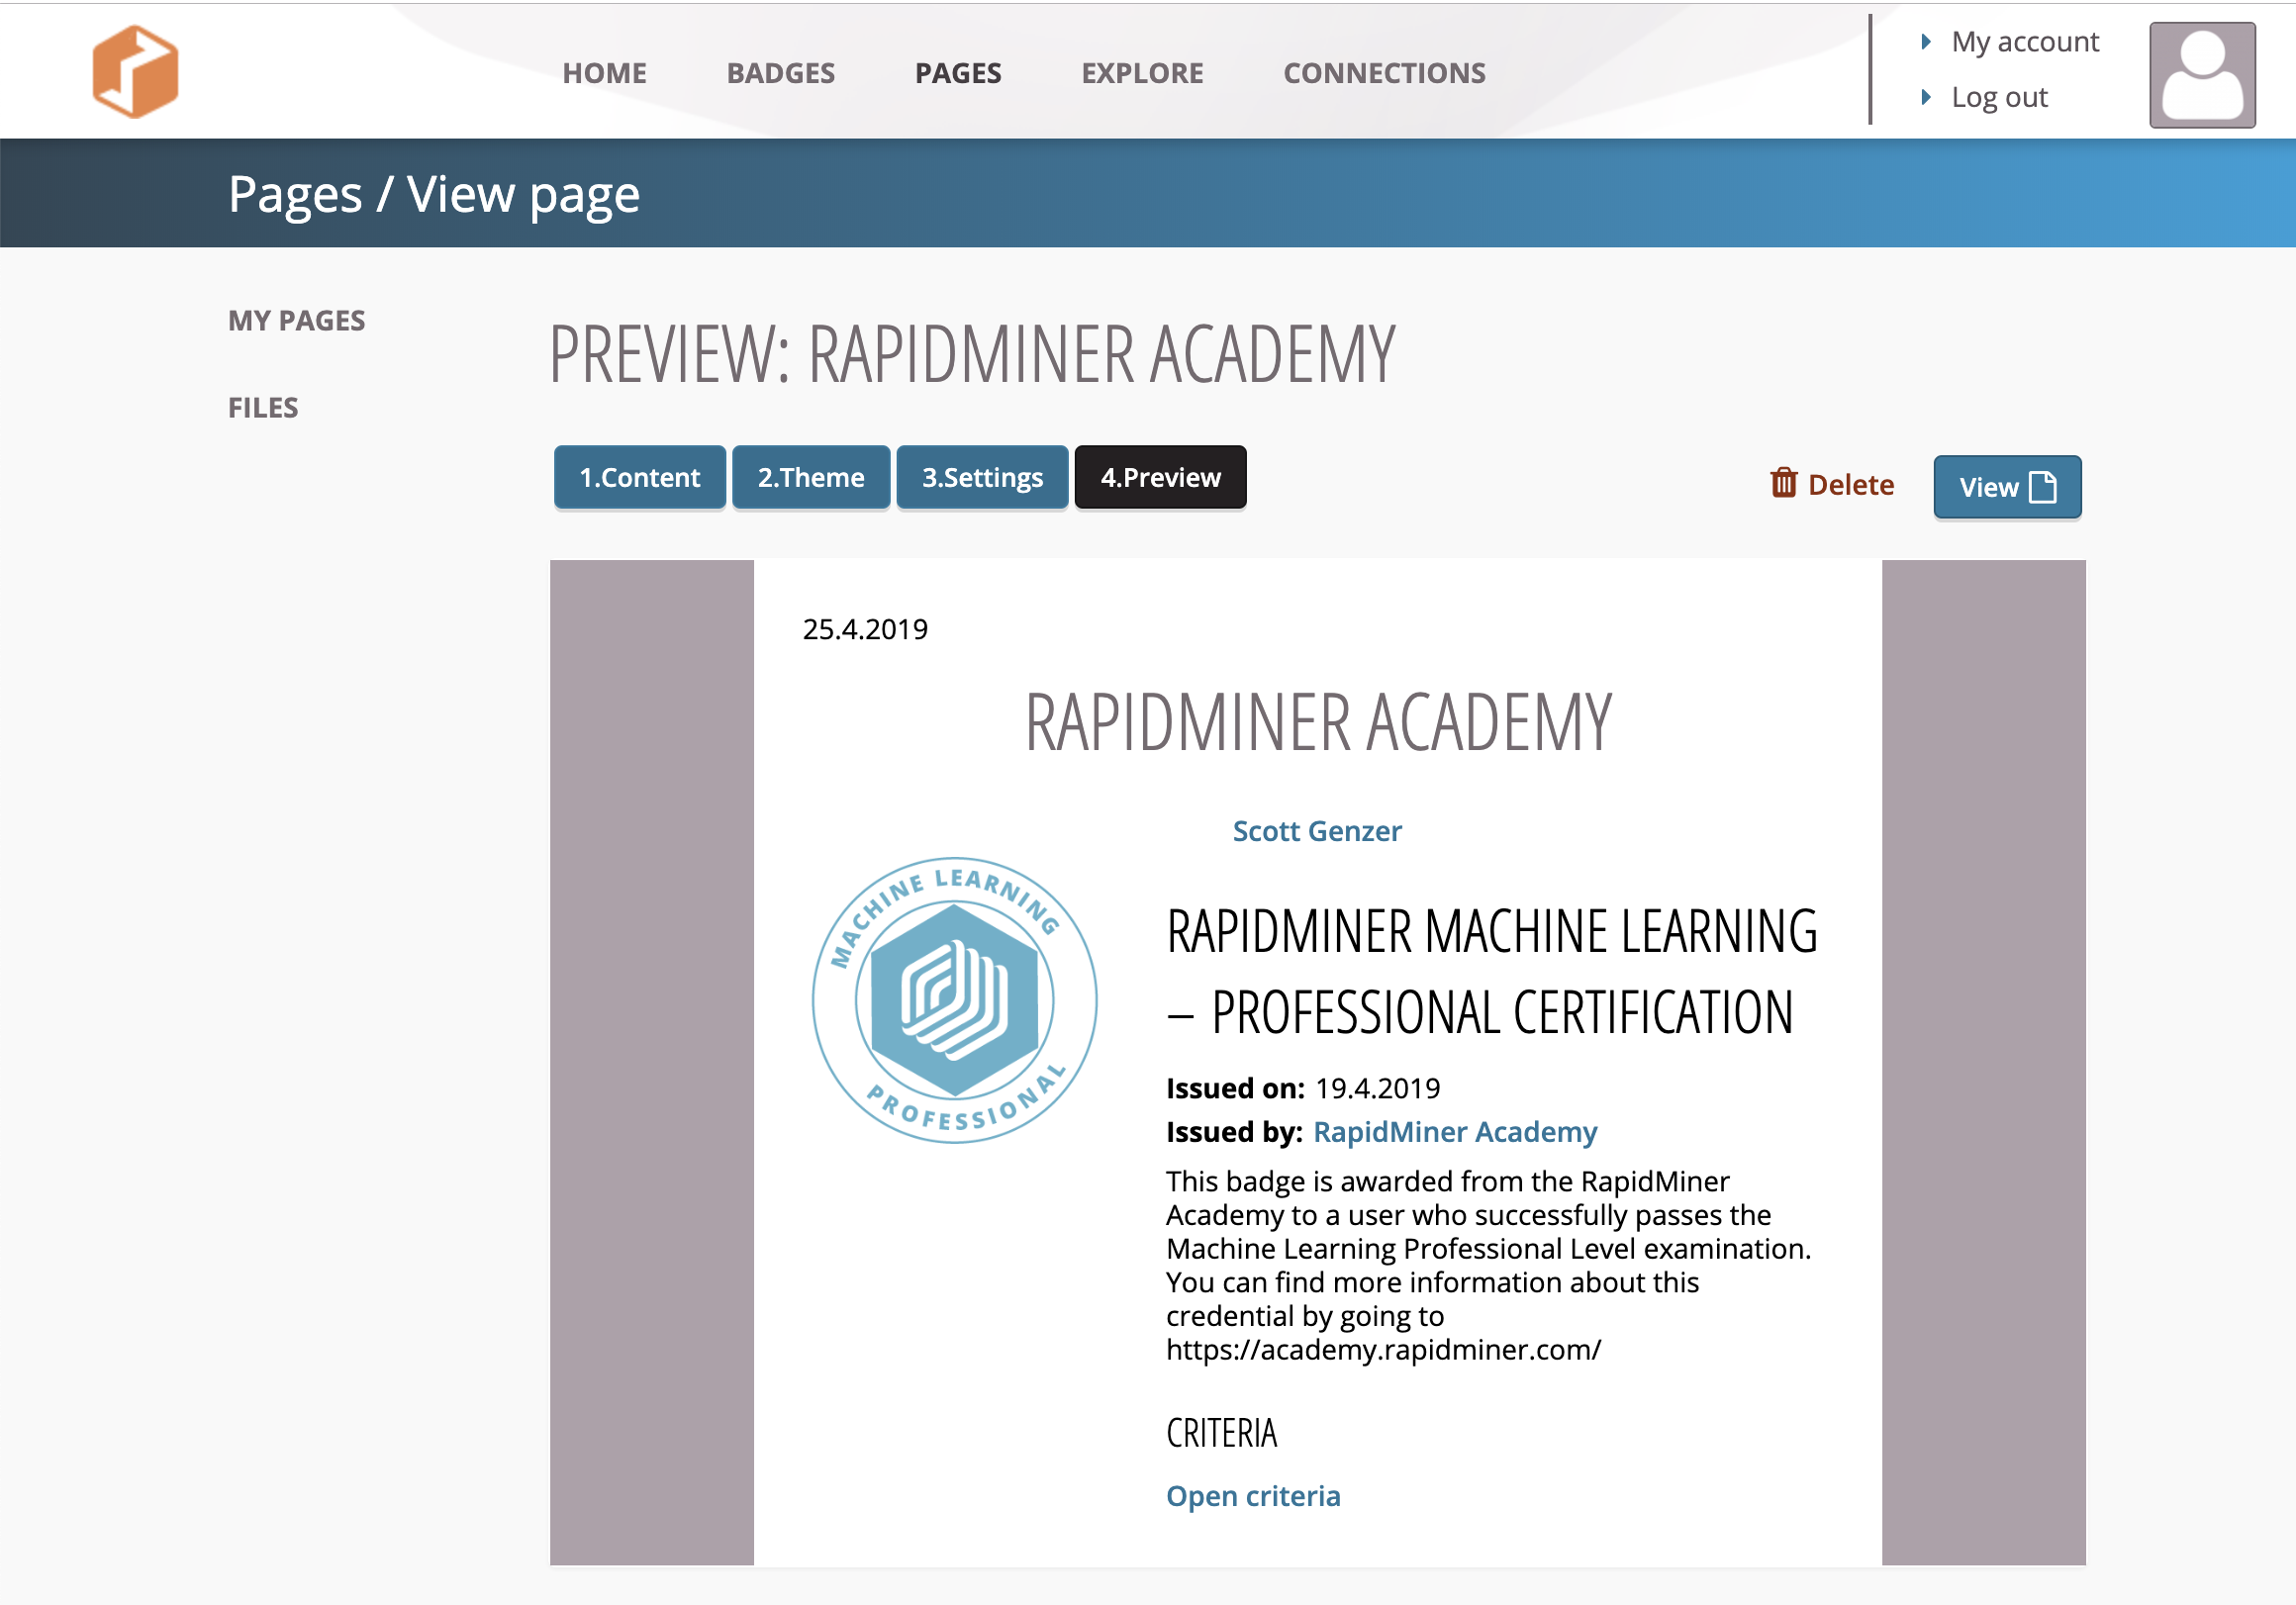Image resolution: width=2296 pixels, height=1605 pixels.
Task: Open the EXPLORE navigation item
Action: [1142, 73]
